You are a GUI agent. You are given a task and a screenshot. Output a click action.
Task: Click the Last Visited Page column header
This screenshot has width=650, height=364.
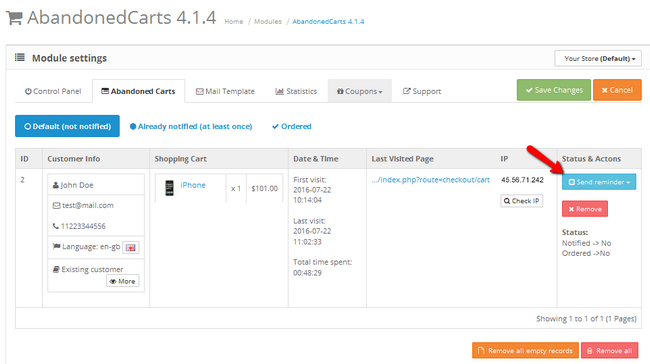[402, 159]
